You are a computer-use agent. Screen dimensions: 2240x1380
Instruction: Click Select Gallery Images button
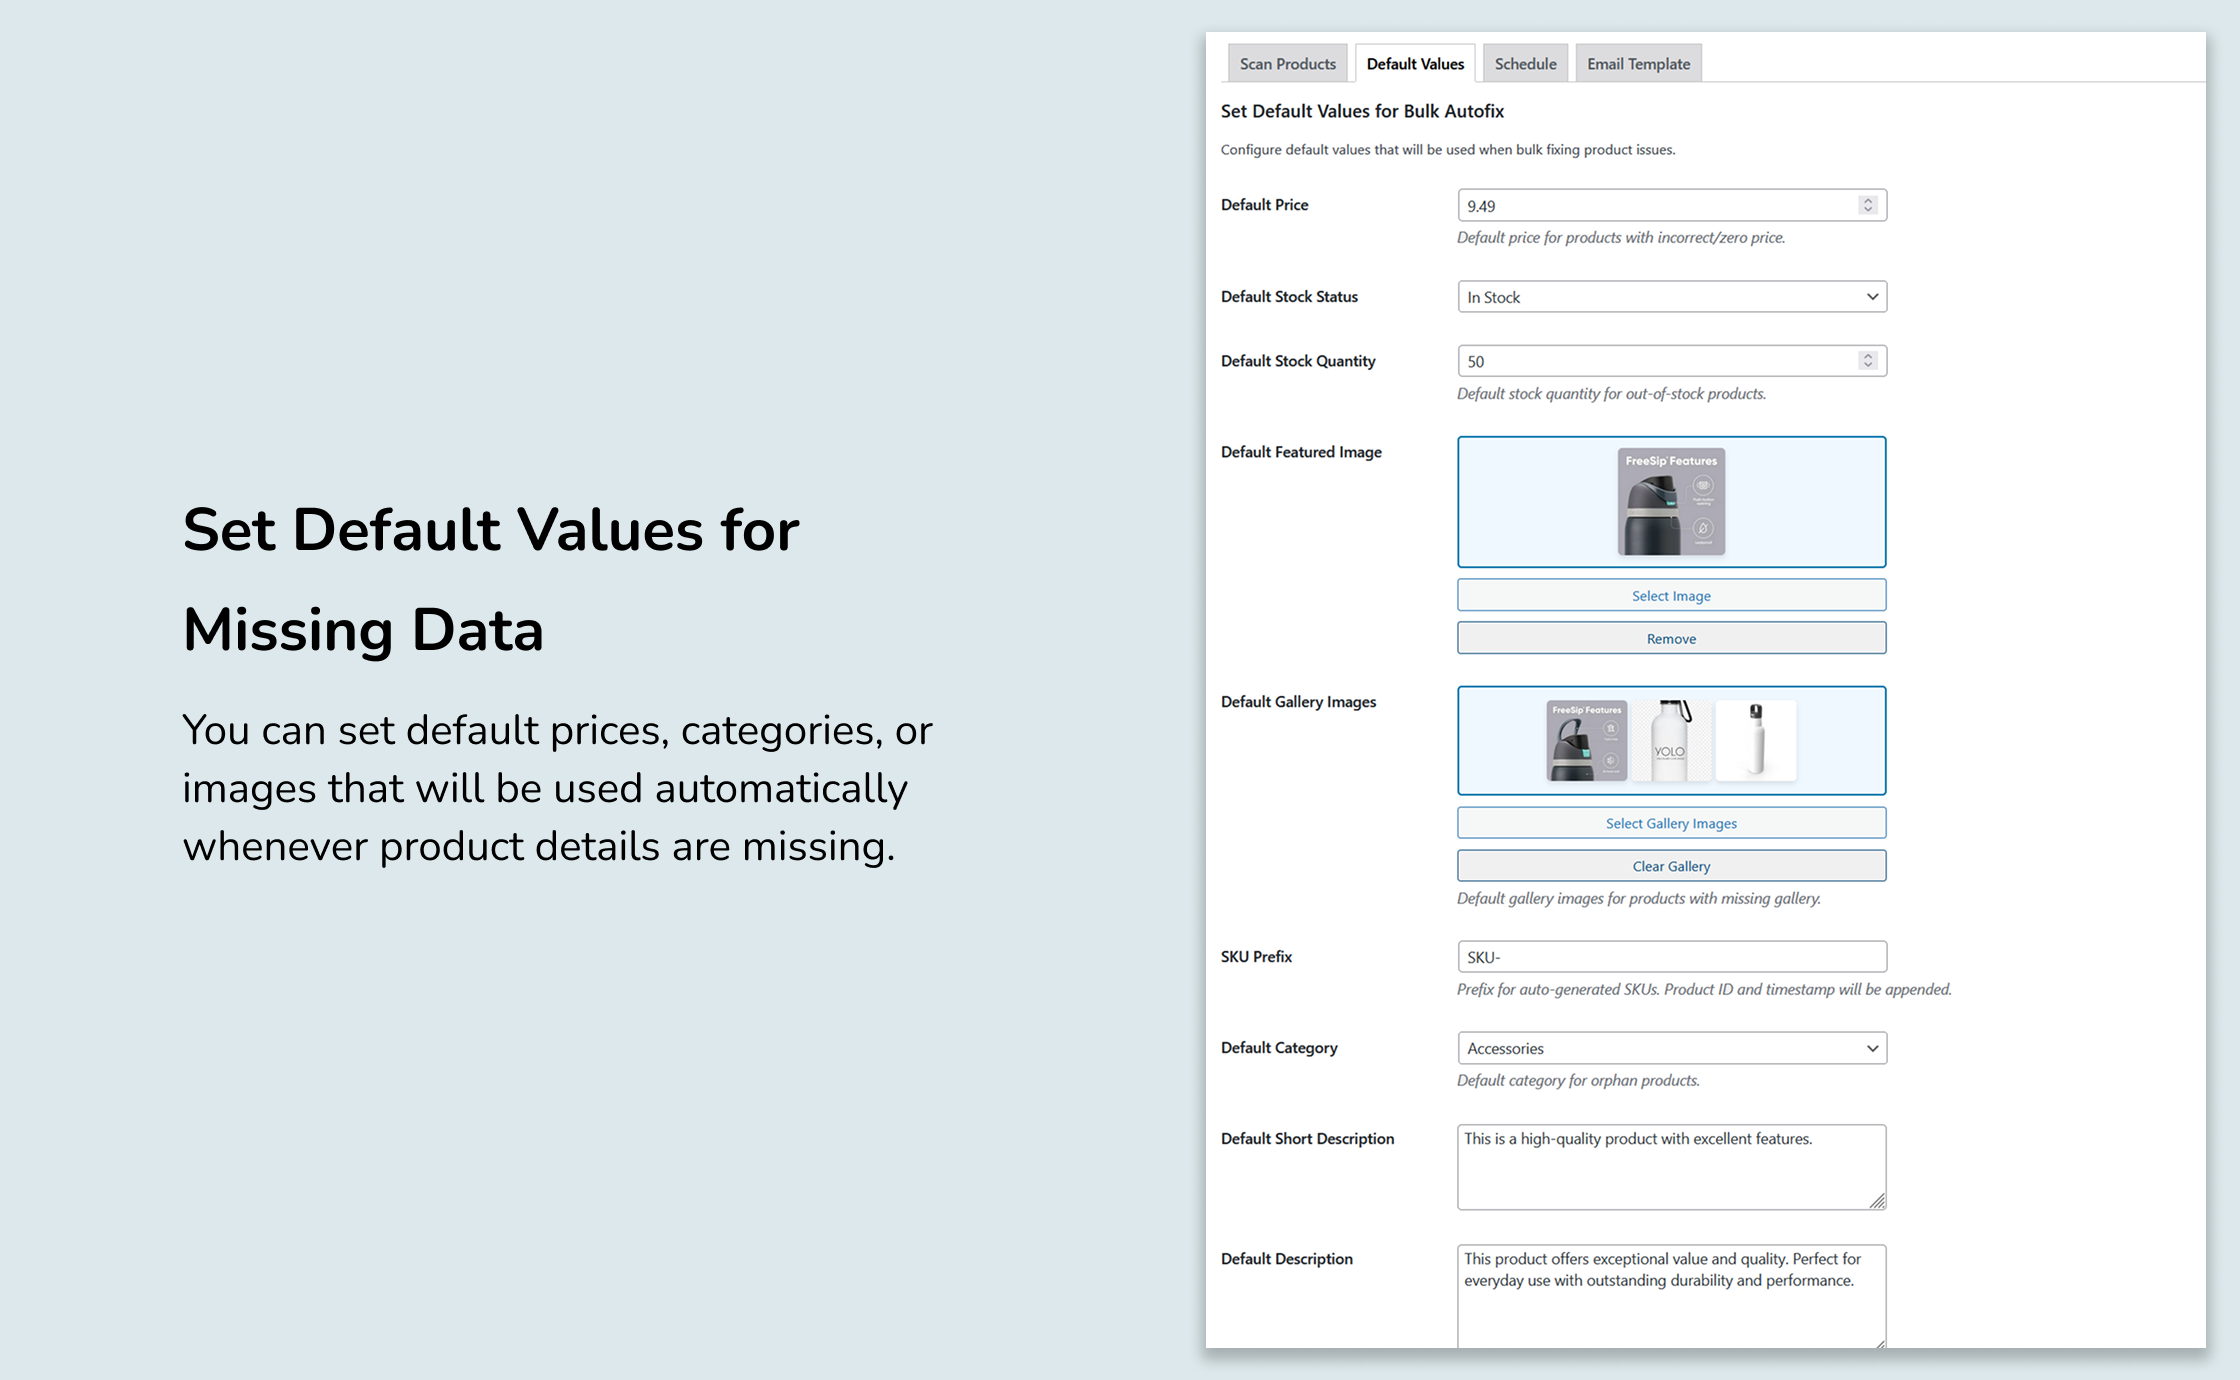point(1671,823)
